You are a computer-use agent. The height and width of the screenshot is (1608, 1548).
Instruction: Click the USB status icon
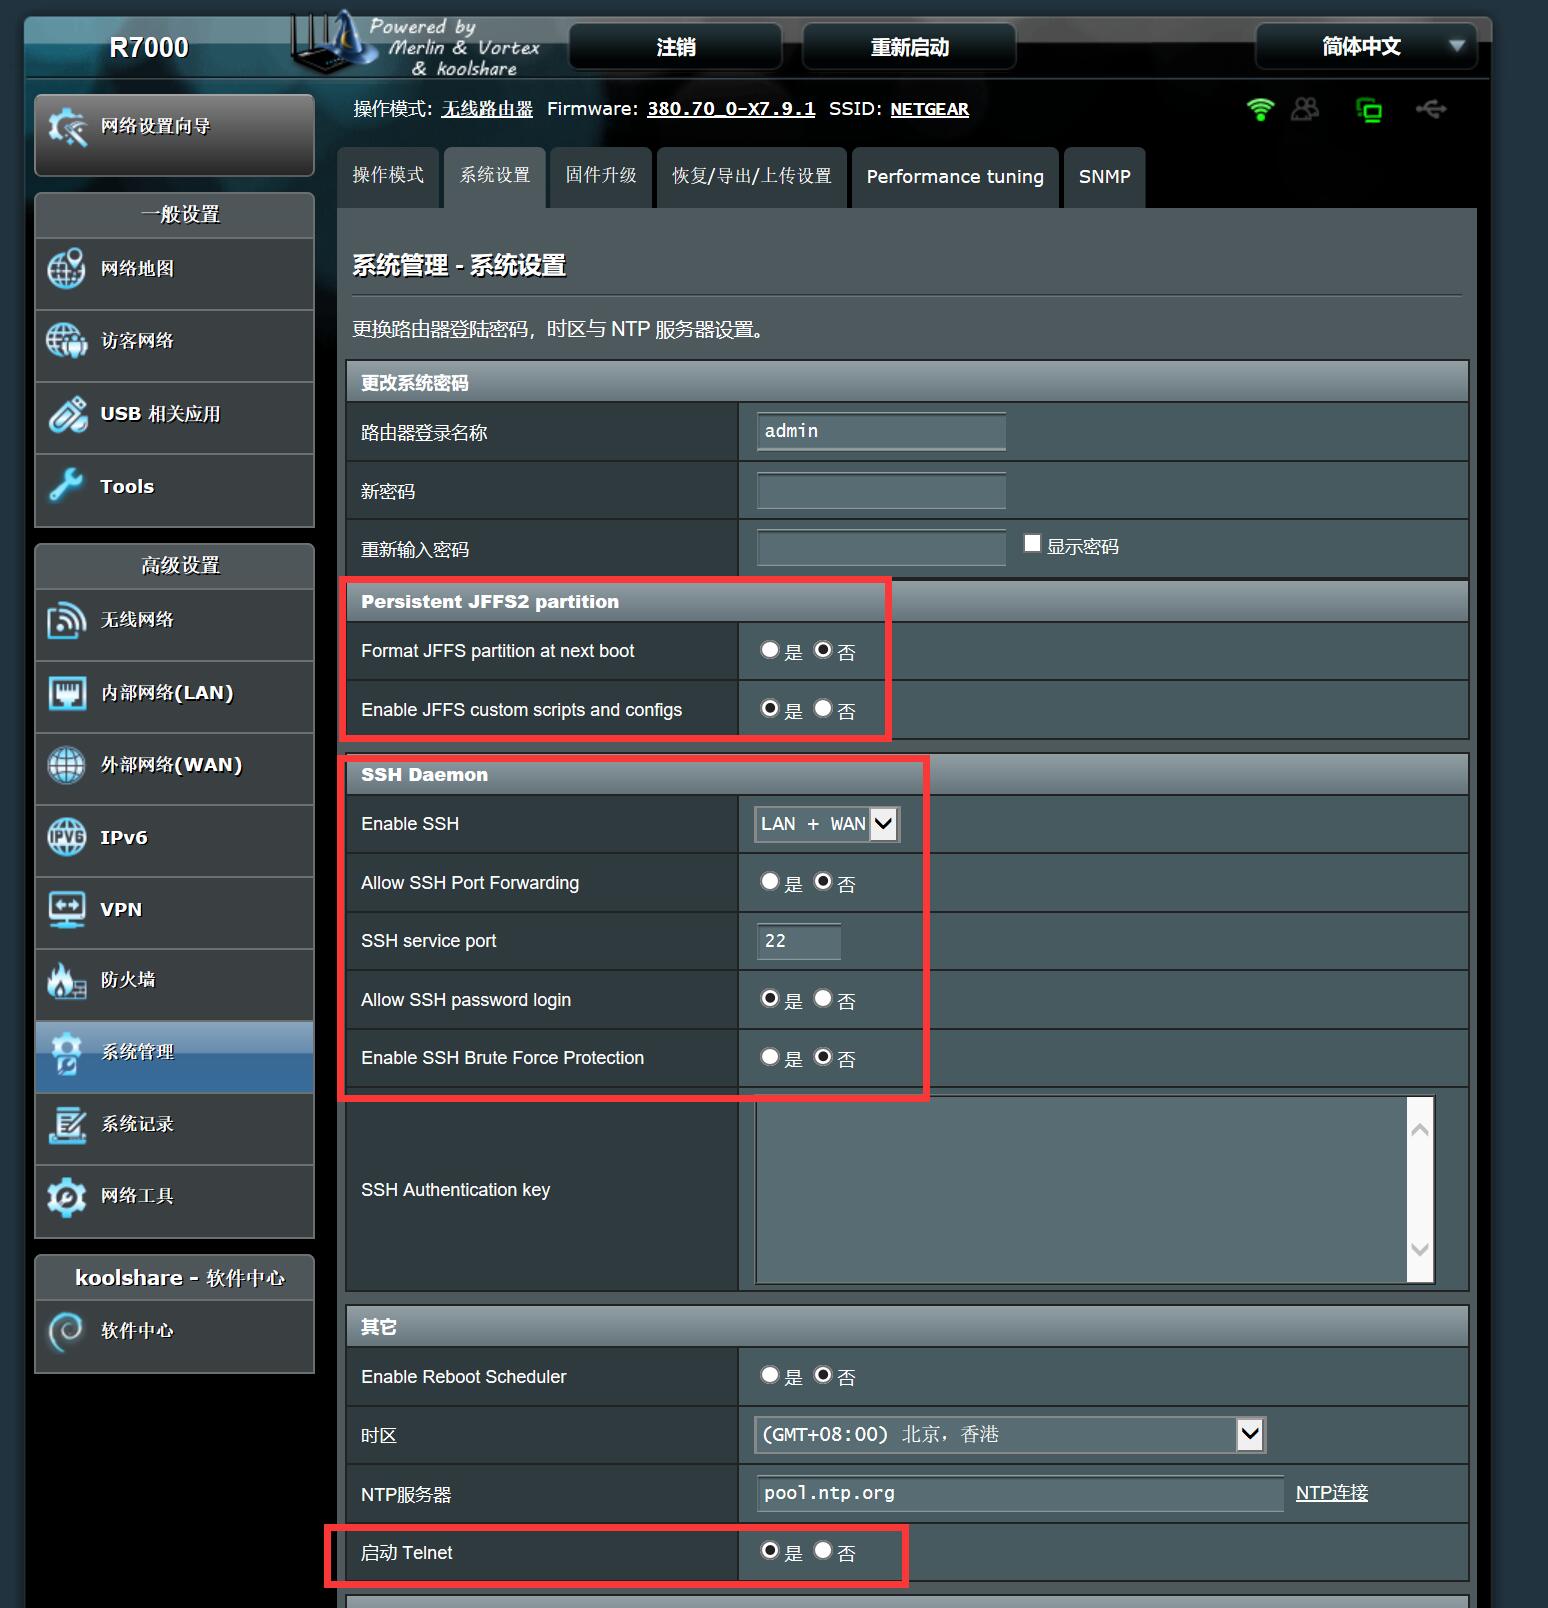tap(1431, 108)
